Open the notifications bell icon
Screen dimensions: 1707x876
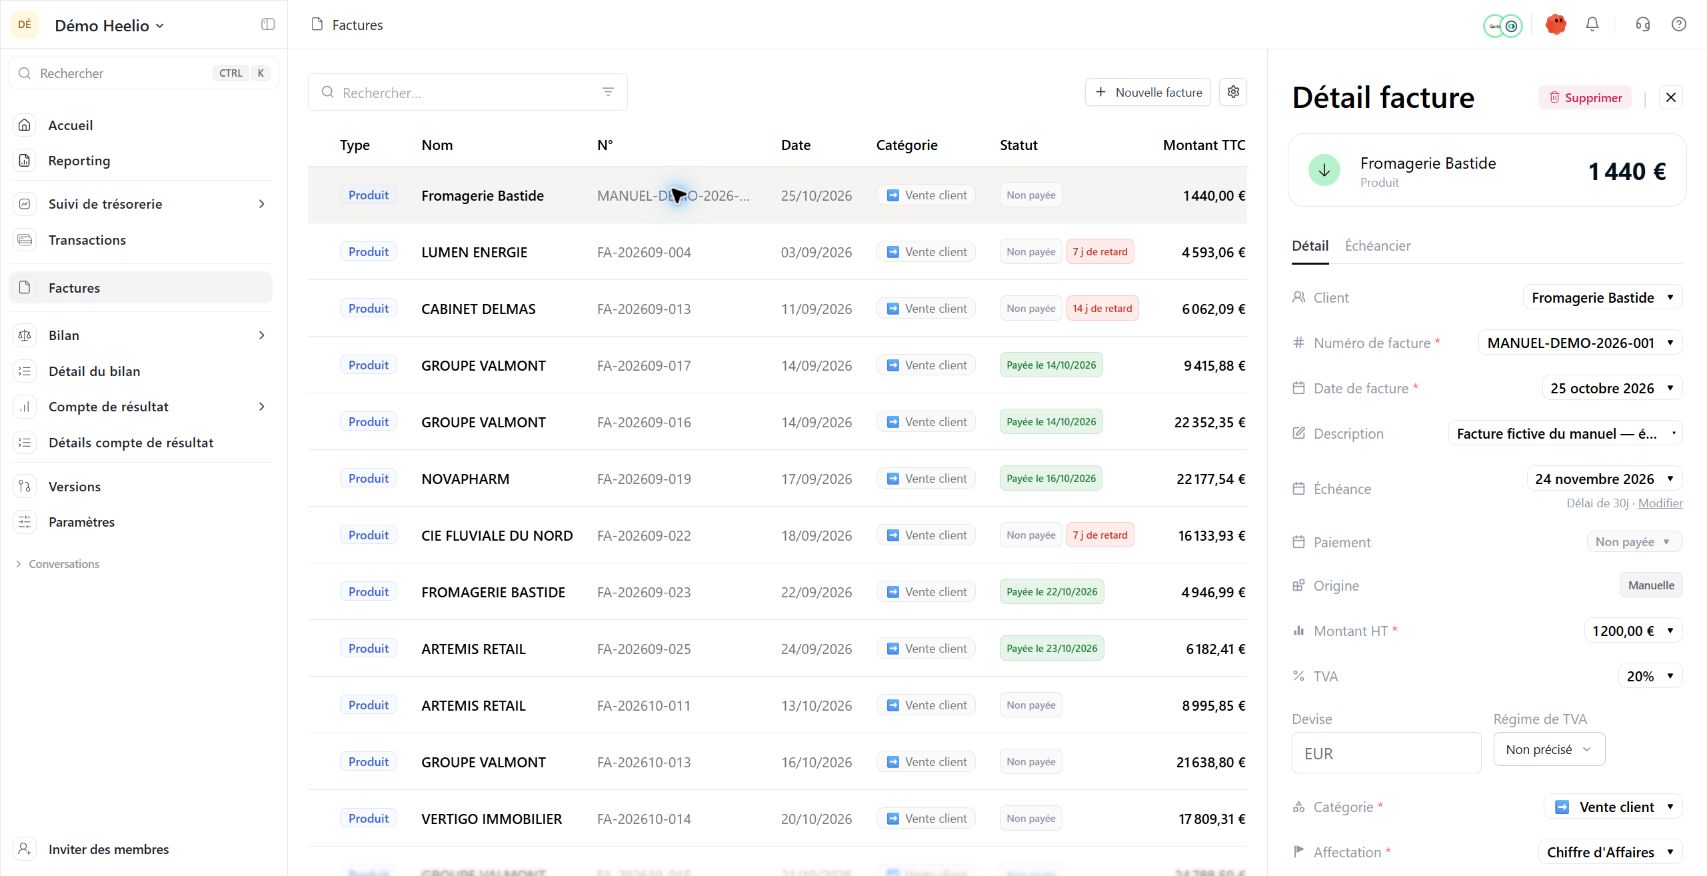click(x=1592, y=24)
